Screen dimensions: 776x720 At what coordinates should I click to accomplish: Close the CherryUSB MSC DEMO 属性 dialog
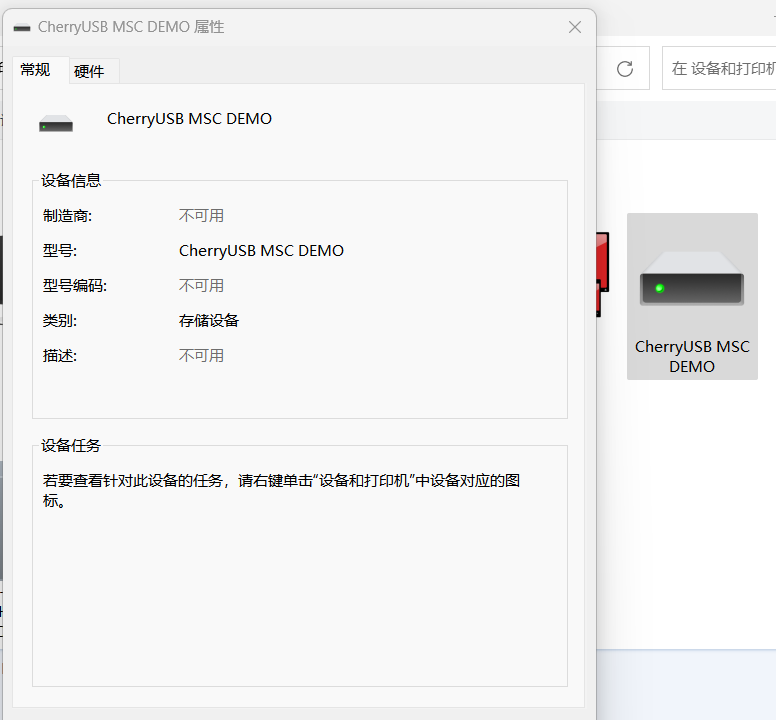pos(575,27)
